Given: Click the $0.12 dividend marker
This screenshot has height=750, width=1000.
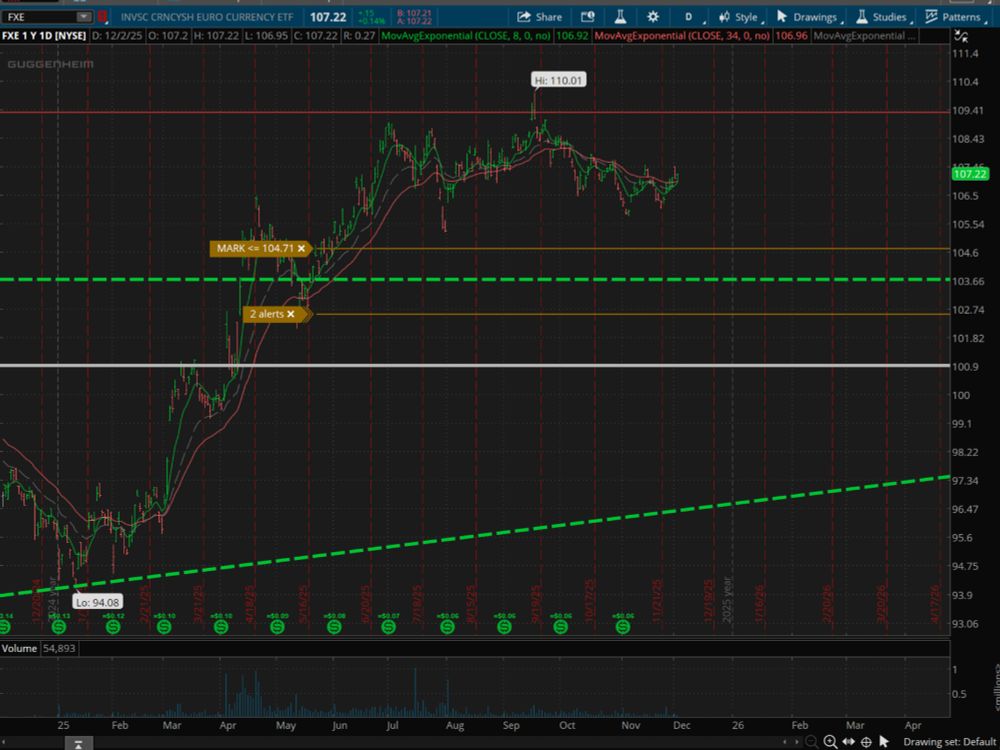Looking at the screenshot, I should [113, 627].
